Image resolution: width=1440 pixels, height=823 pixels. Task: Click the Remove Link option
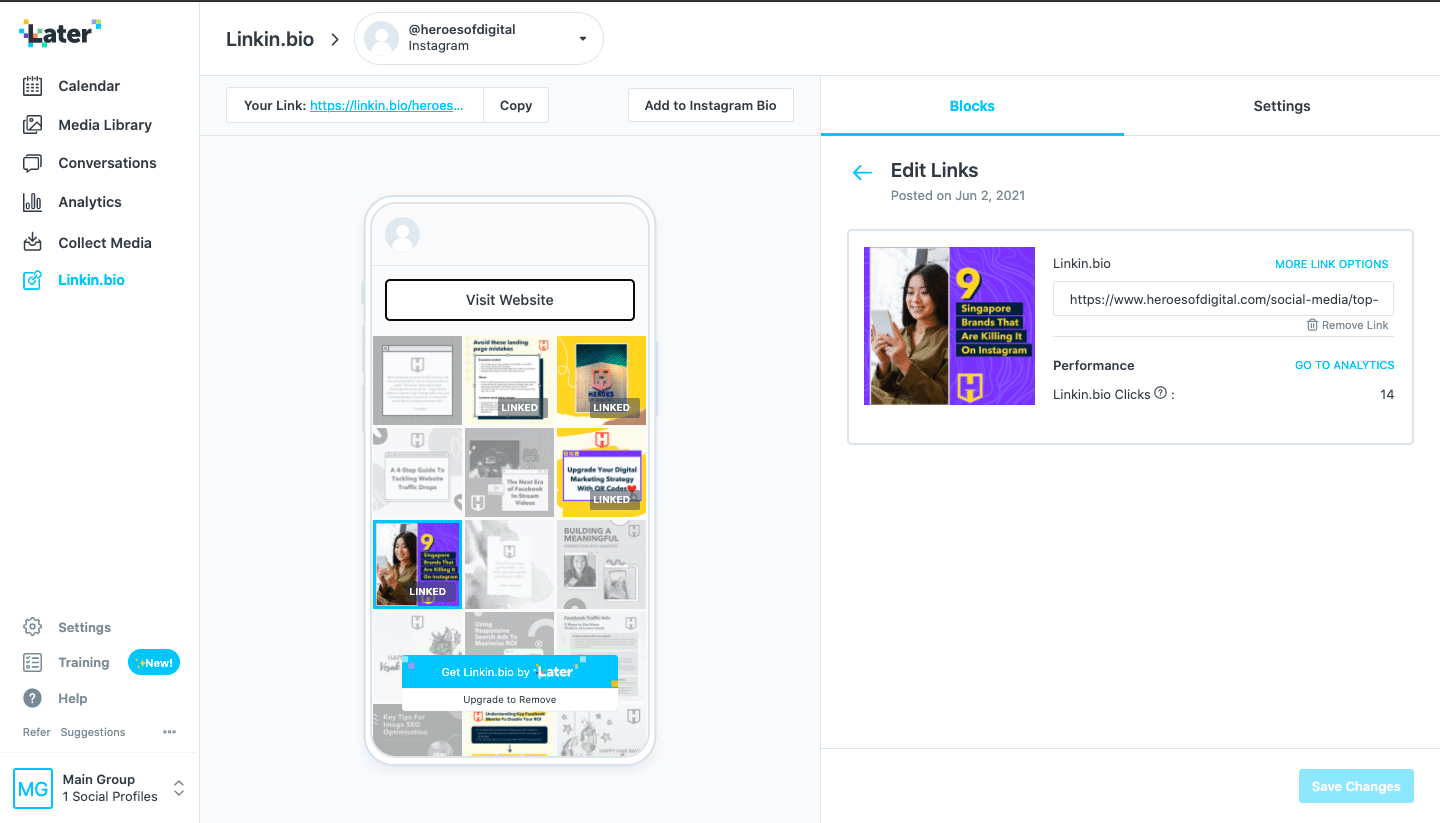1347,325
